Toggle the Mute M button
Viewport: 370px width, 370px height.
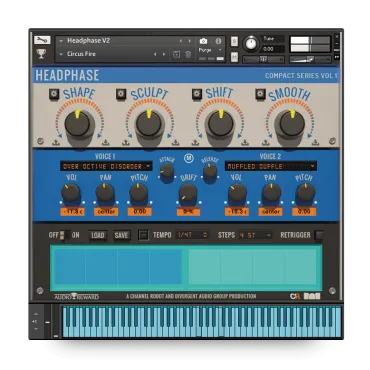234,57
